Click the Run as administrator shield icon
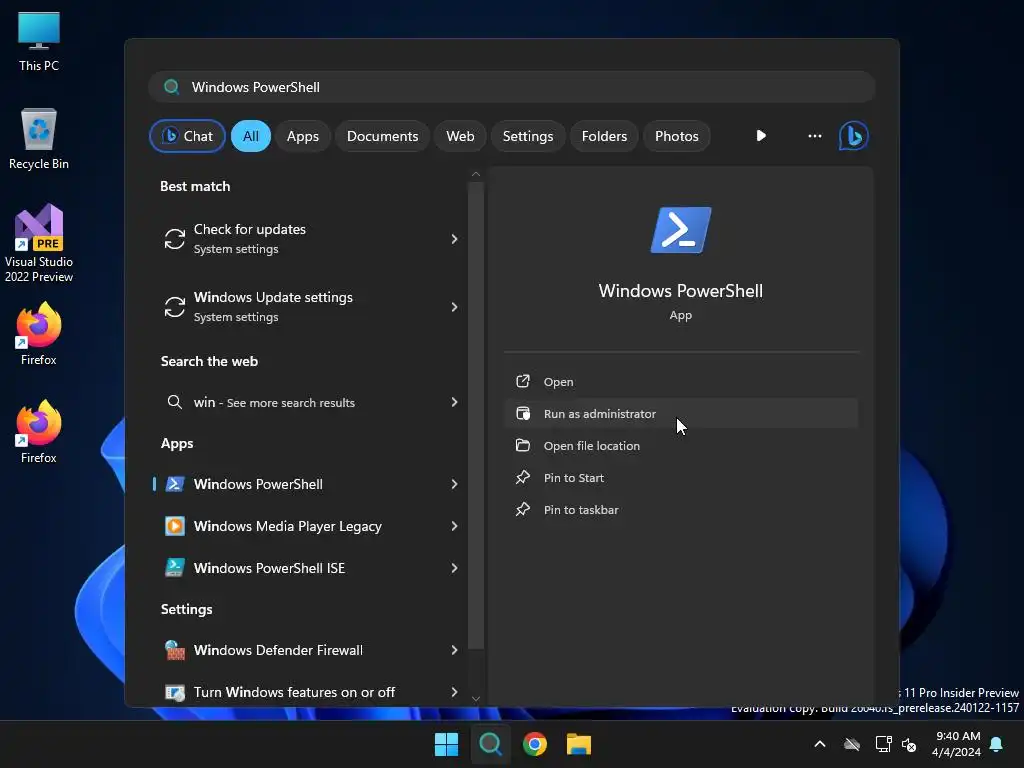Screen dimensions: 1024x768 pyautogui.click(x=522, y=413)
